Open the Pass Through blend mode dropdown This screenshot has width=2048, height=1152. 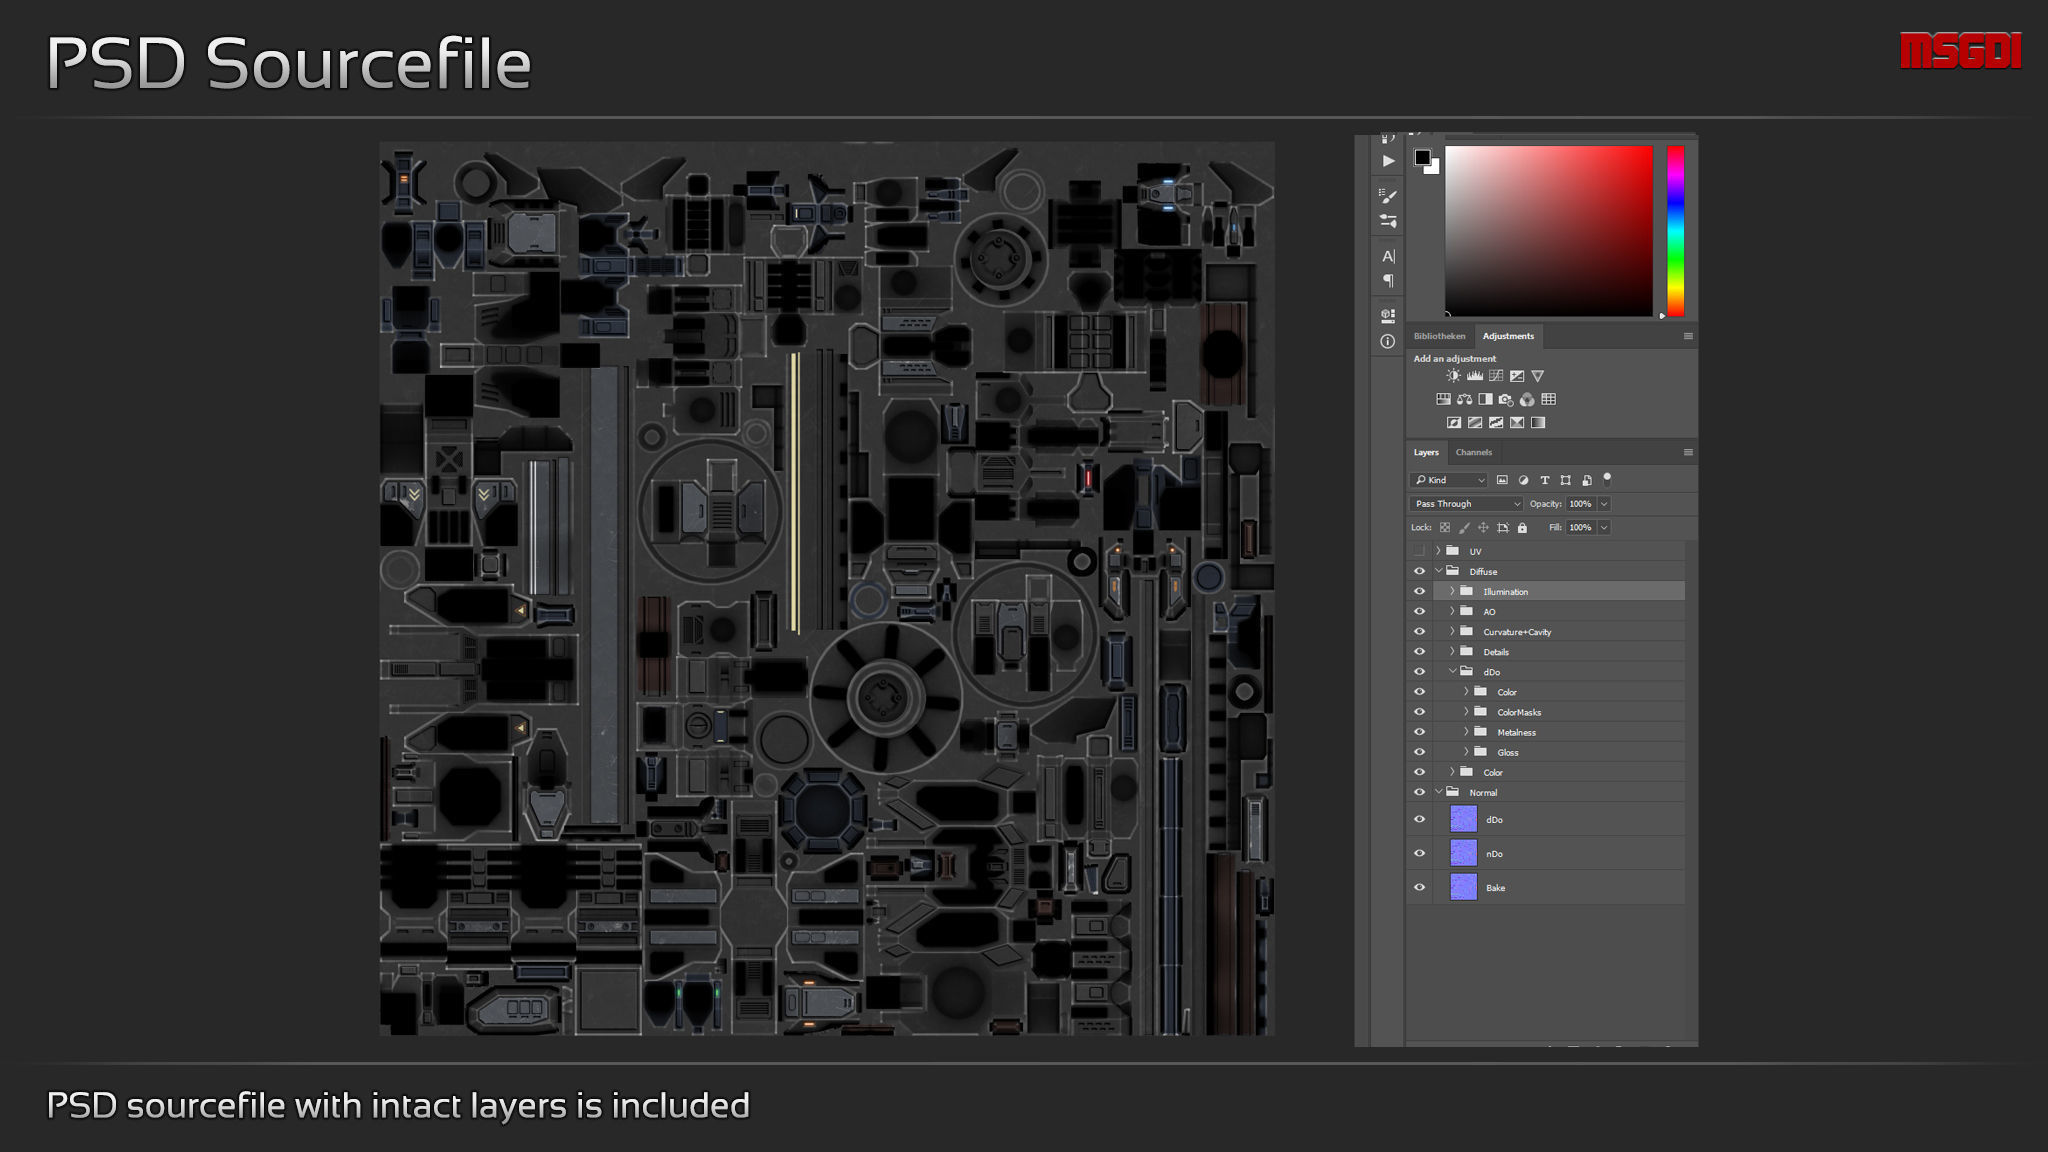pos(1466,504)
